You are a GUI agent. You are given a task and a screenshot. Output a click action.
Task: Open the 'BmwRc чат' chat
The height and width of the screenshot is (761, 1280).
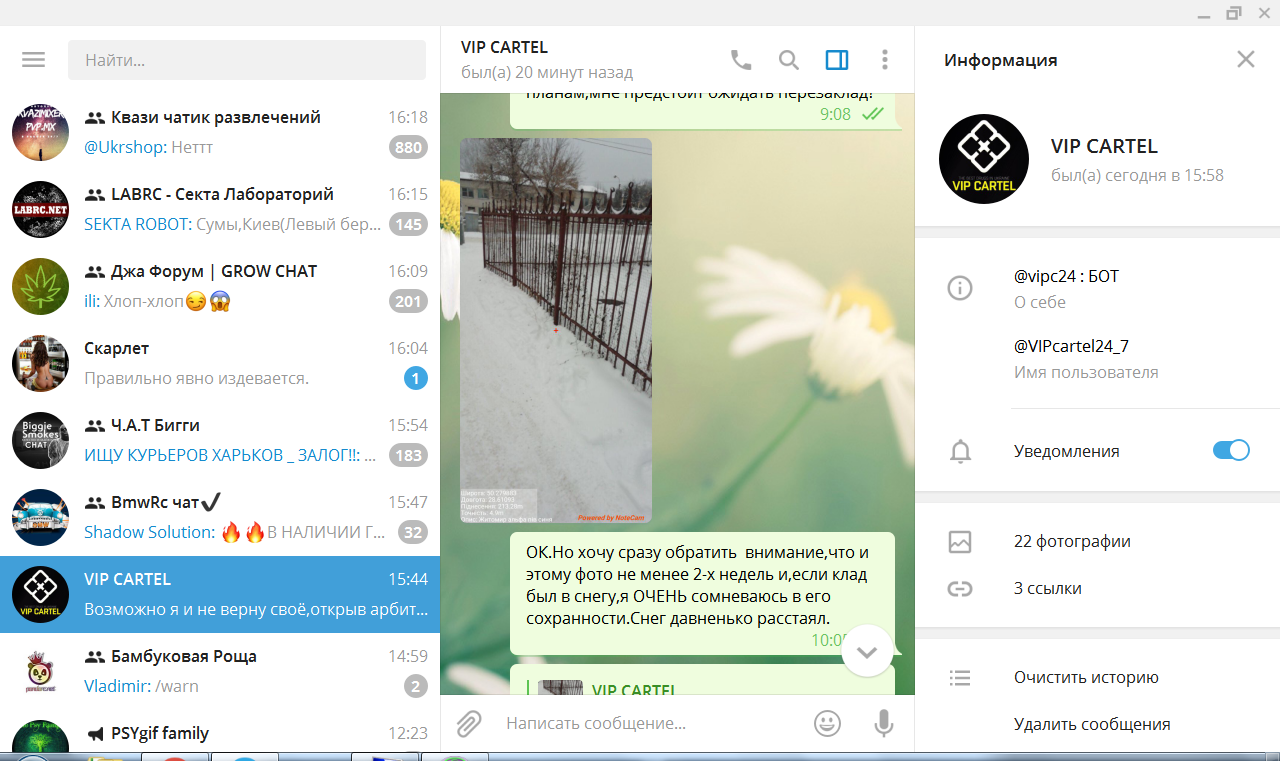[220, 517]
